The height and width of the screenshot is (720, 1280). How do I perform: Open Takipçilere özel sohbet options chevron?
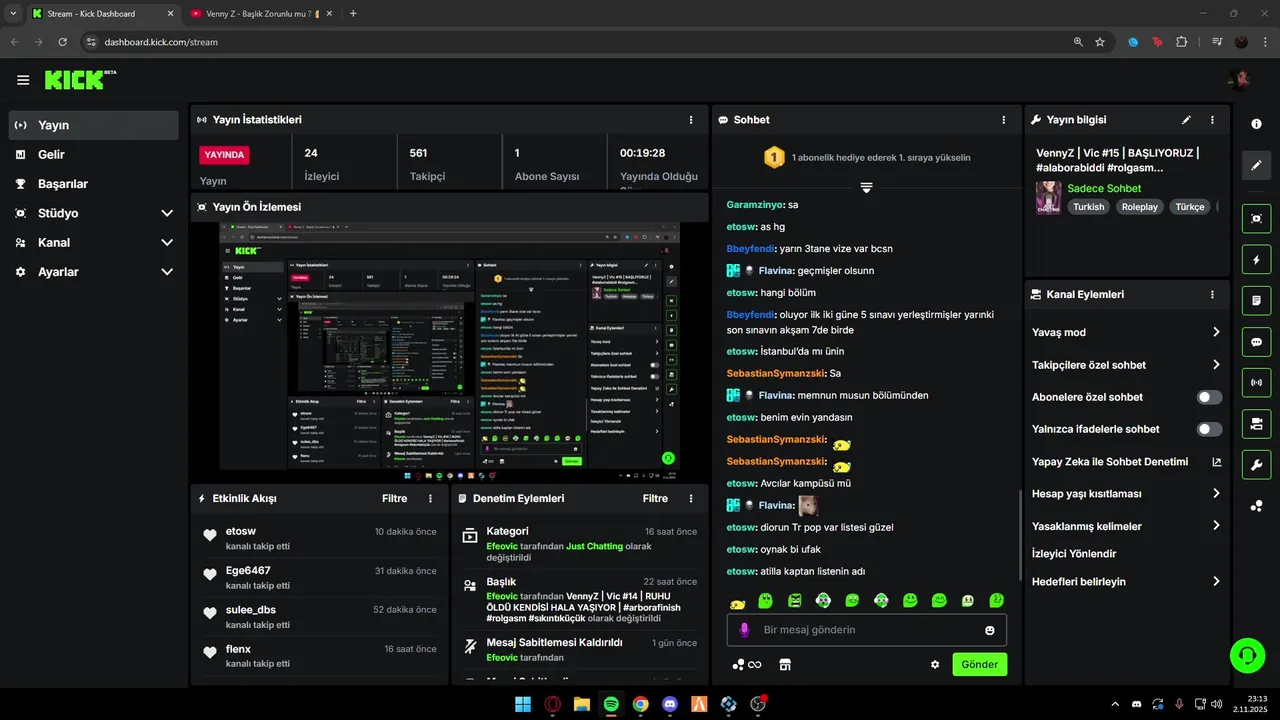tap(1216, 365)
